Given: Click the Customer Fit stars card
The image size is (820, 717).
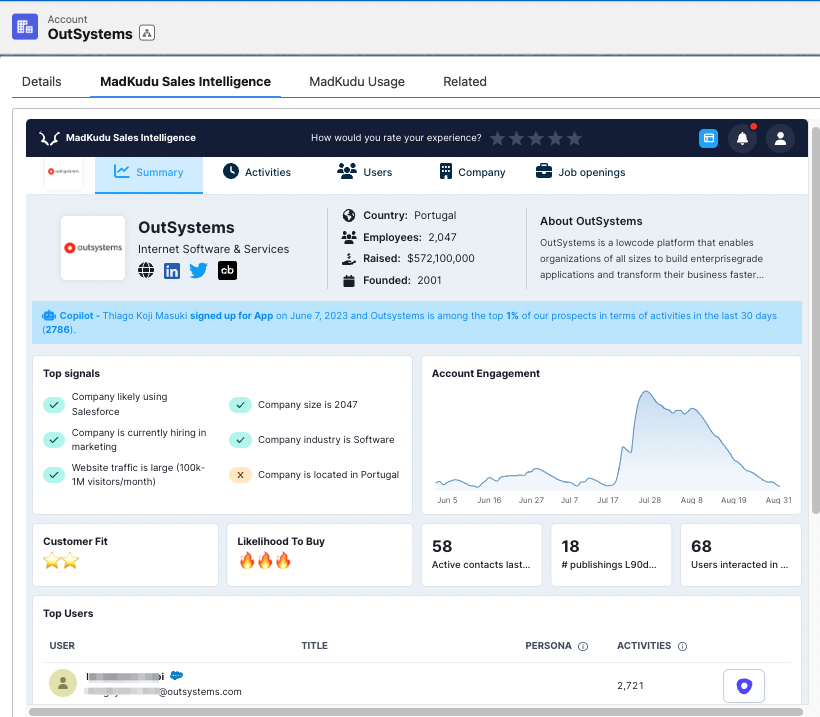Looking at the screenshot, I should (x=126, y=555).
